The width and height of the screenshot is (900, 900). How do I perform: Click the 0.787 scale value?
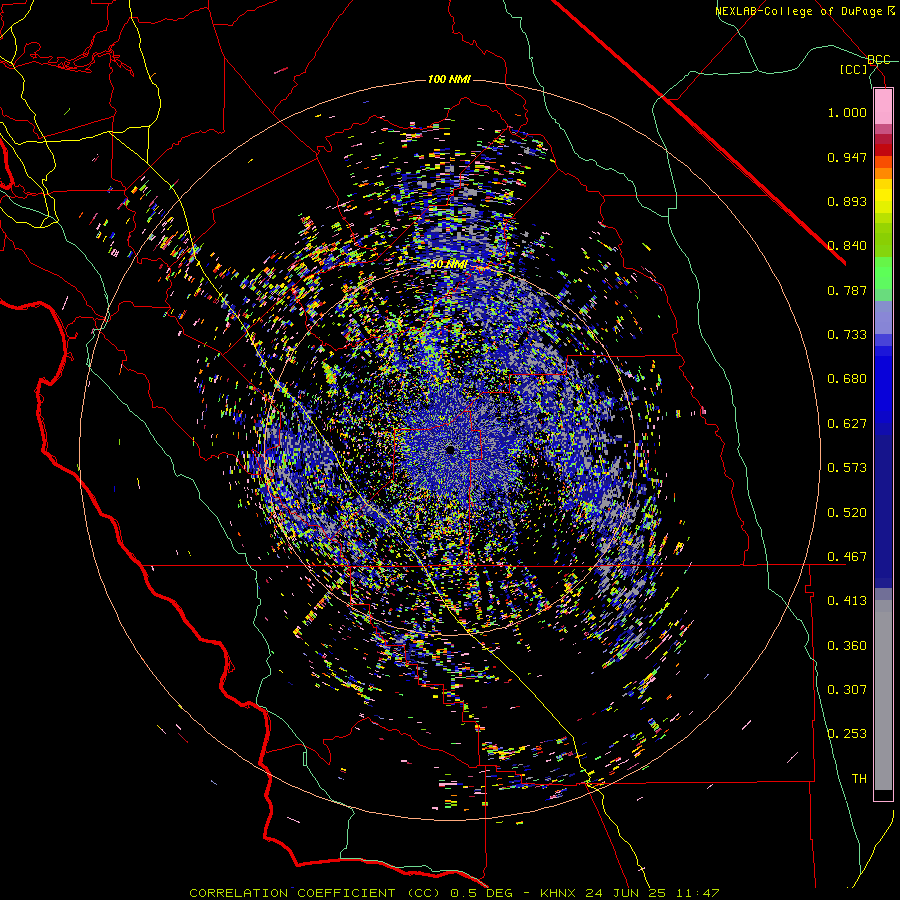point(847,290)
